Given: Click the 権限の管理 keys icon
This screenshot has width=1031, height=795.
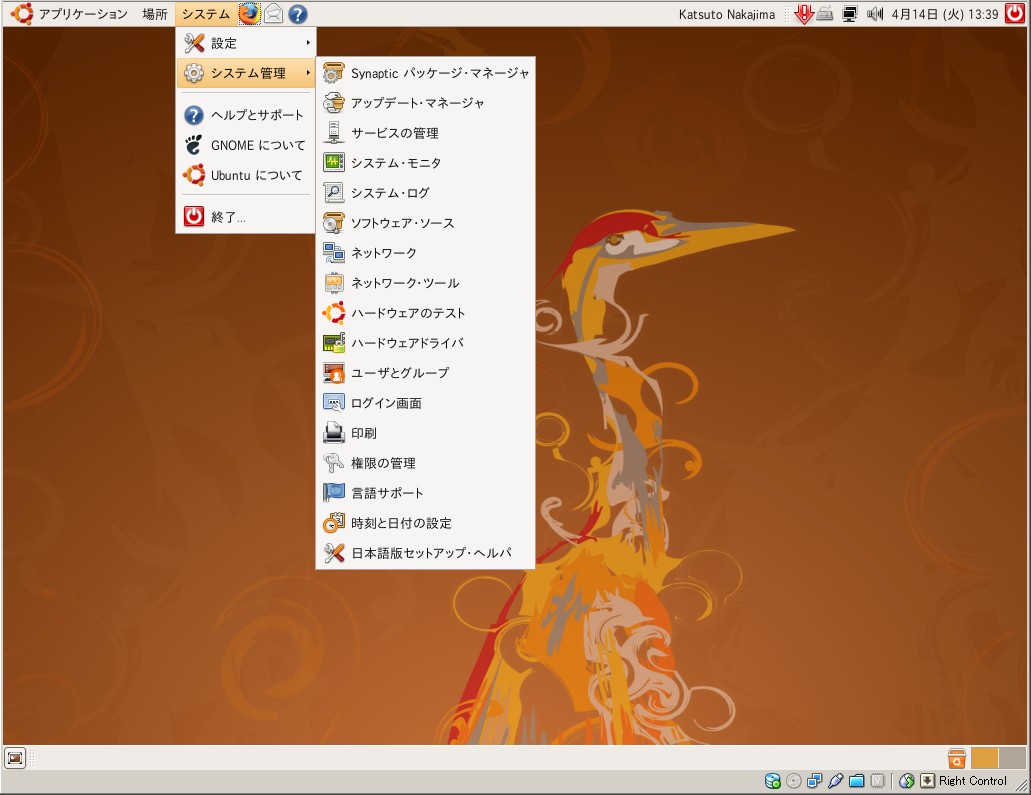Looking at the screenshot, I should [x=334, y=463].
